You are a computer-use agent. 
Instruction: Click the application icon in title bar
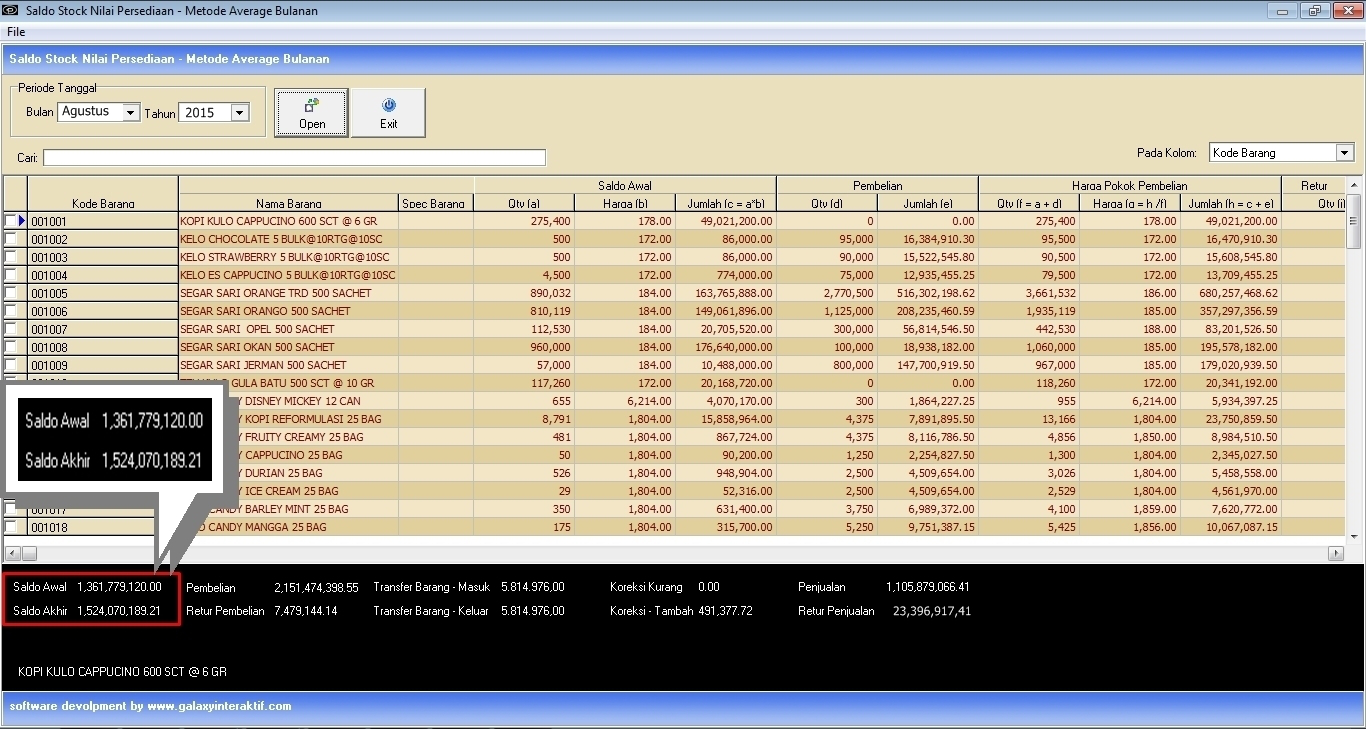(x=11, y=11)
